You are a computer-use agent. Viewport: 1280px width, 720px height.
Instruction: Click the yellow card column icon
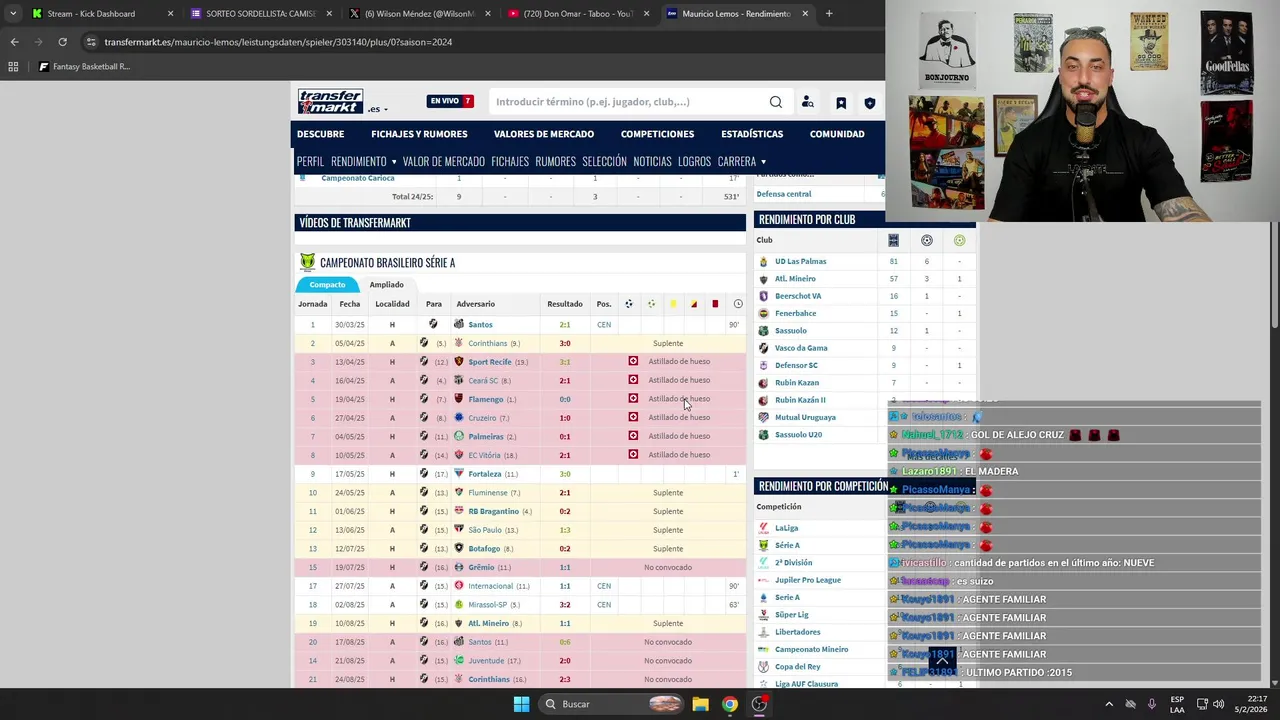pyautogui.click(x=673, y=304)
